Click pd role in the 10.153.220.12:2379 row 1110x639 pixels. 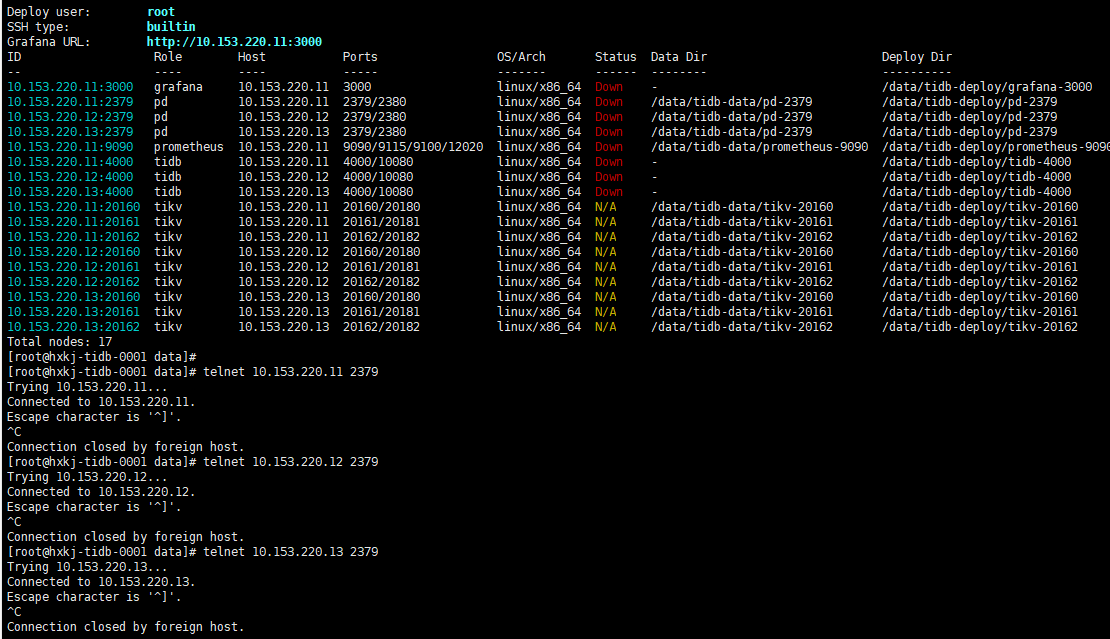[161, 117]
